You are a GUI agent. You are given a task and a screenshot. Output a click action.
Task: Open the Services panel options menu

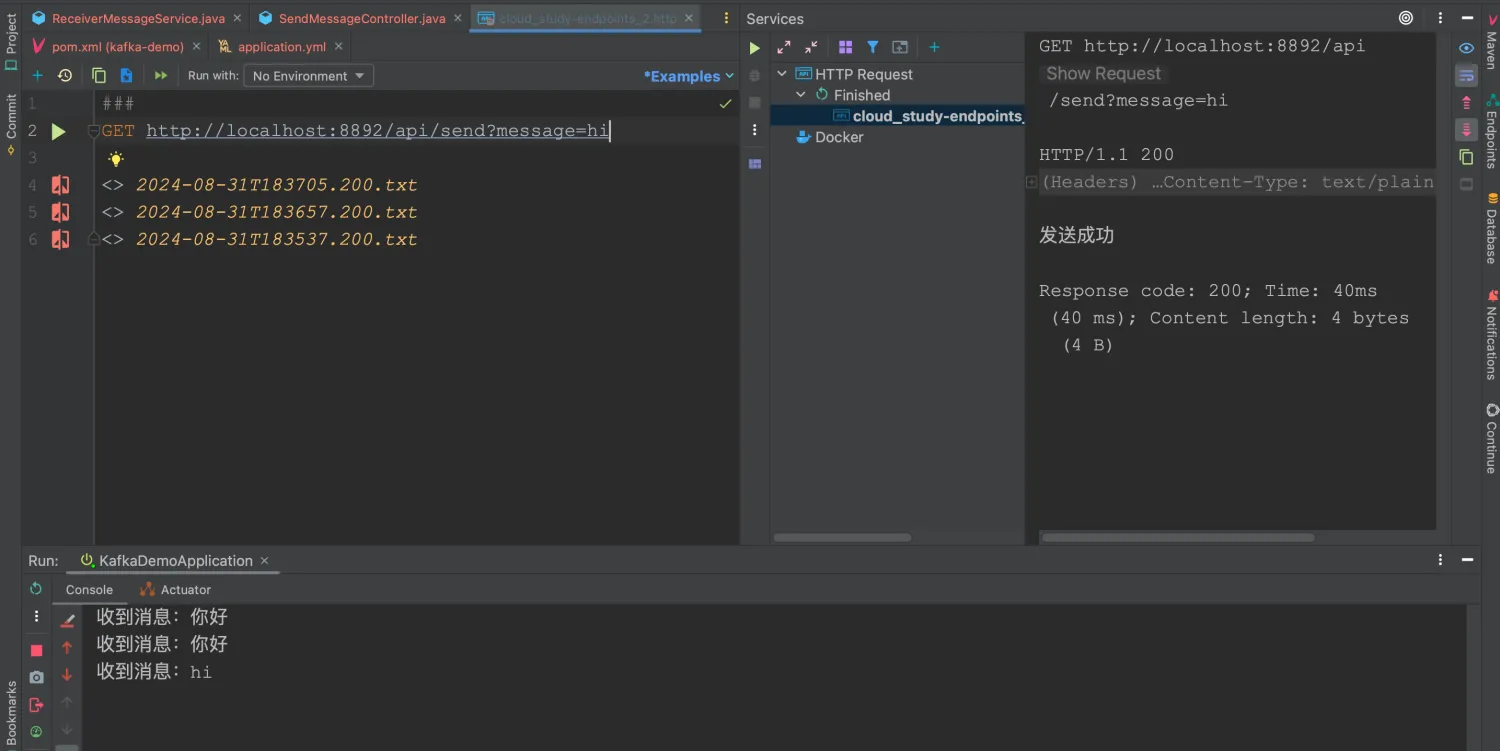point(1441,18)
